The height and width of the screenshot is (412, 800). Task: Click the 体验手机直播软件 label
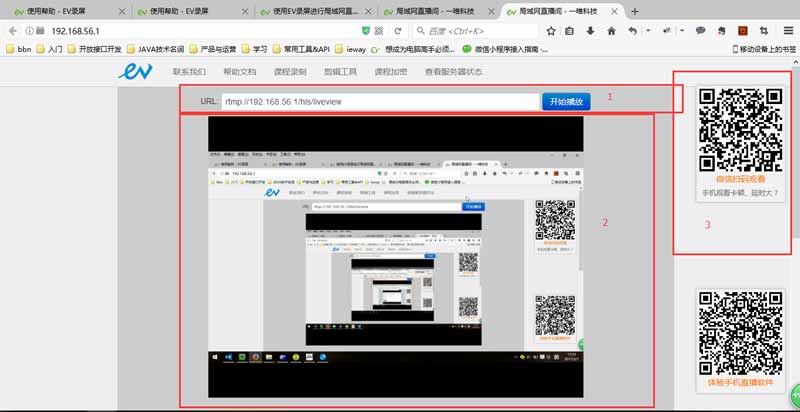pos(740,382)
